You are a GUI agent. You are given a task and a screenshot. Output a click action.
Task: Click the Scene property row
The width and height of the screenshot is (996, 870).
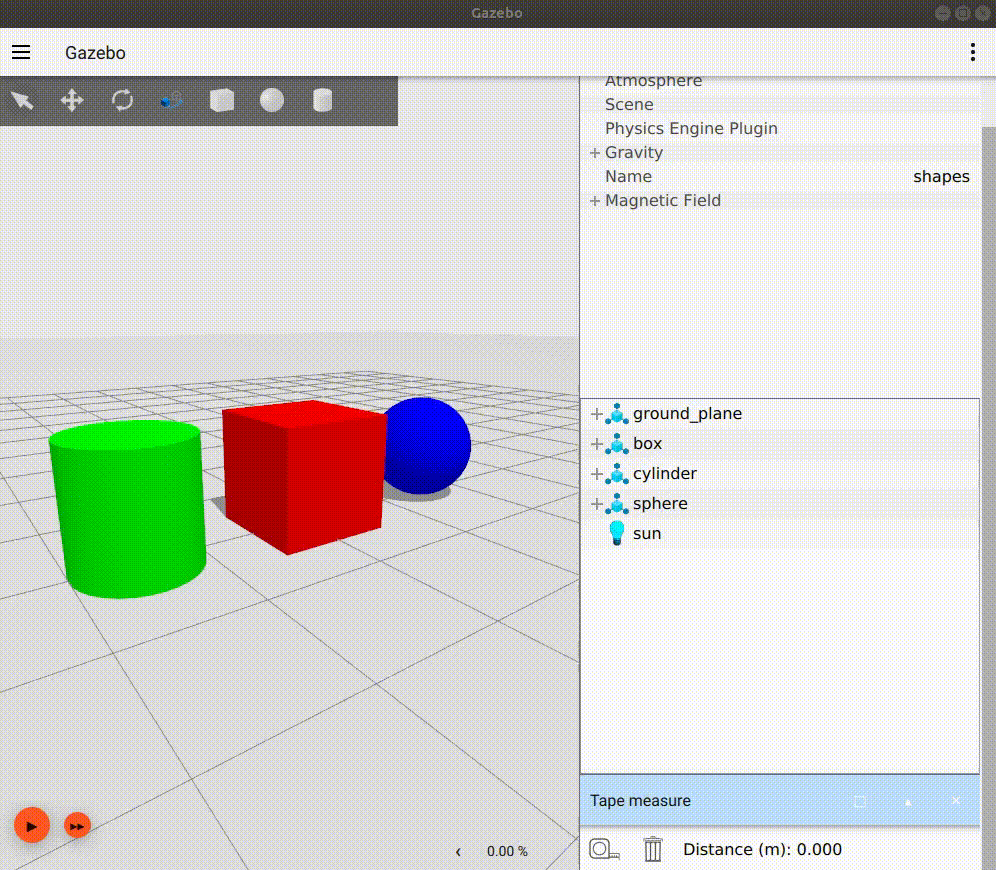coord(780,104)
